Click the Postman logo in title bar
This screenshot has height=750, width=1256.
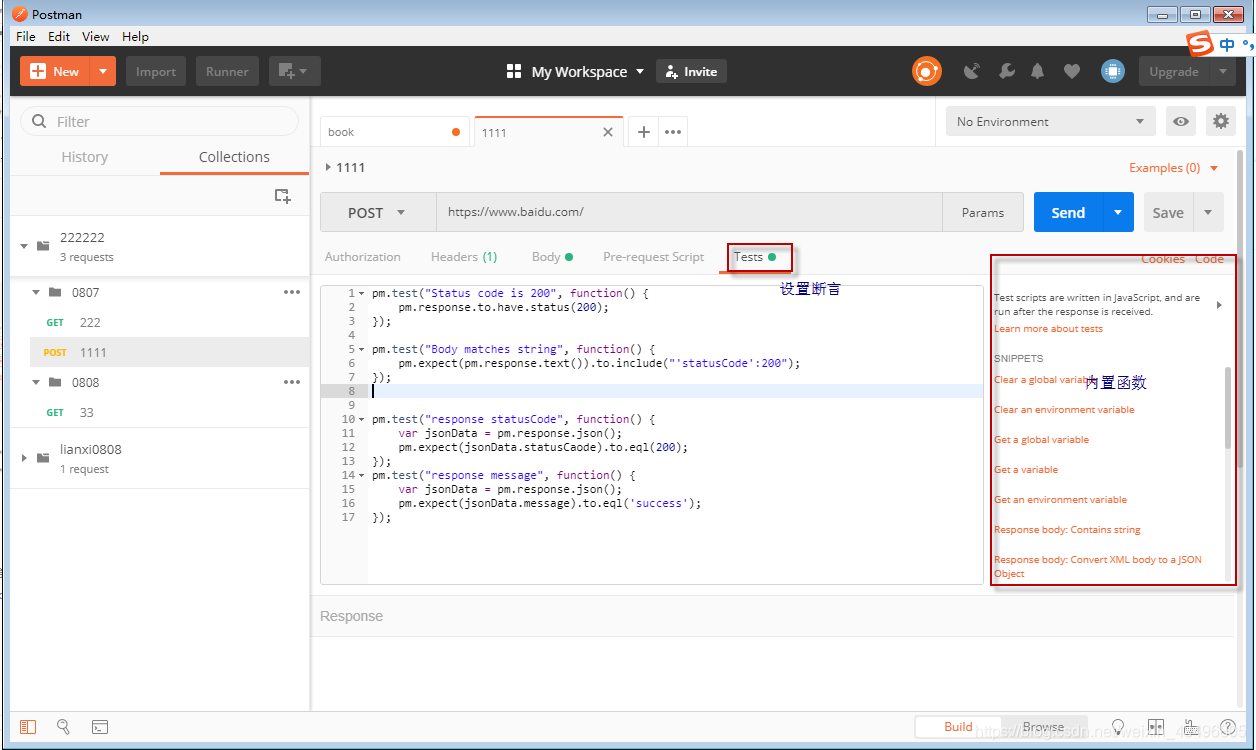(19, 14)
